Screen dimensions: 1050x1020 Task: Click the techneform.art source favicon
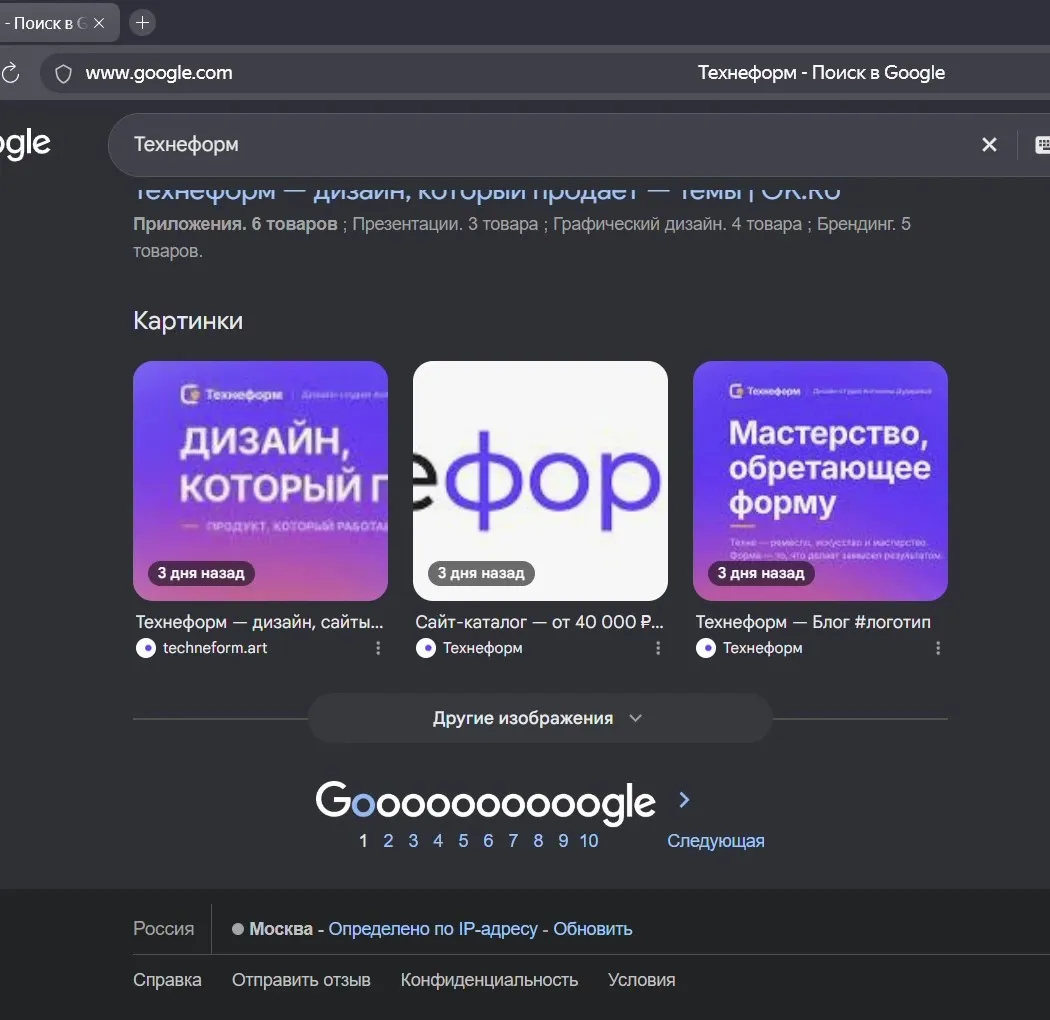click(146, 648)
